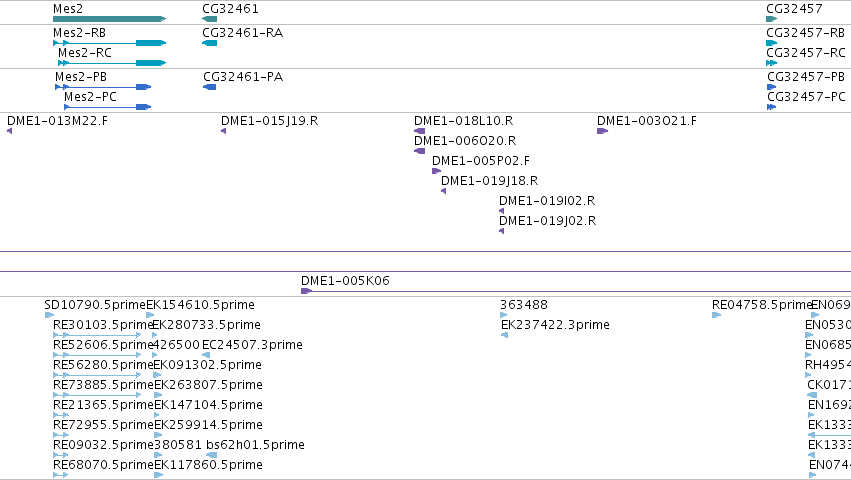Select the DME1-018L10.R feature arrow

tap(420, 131)
